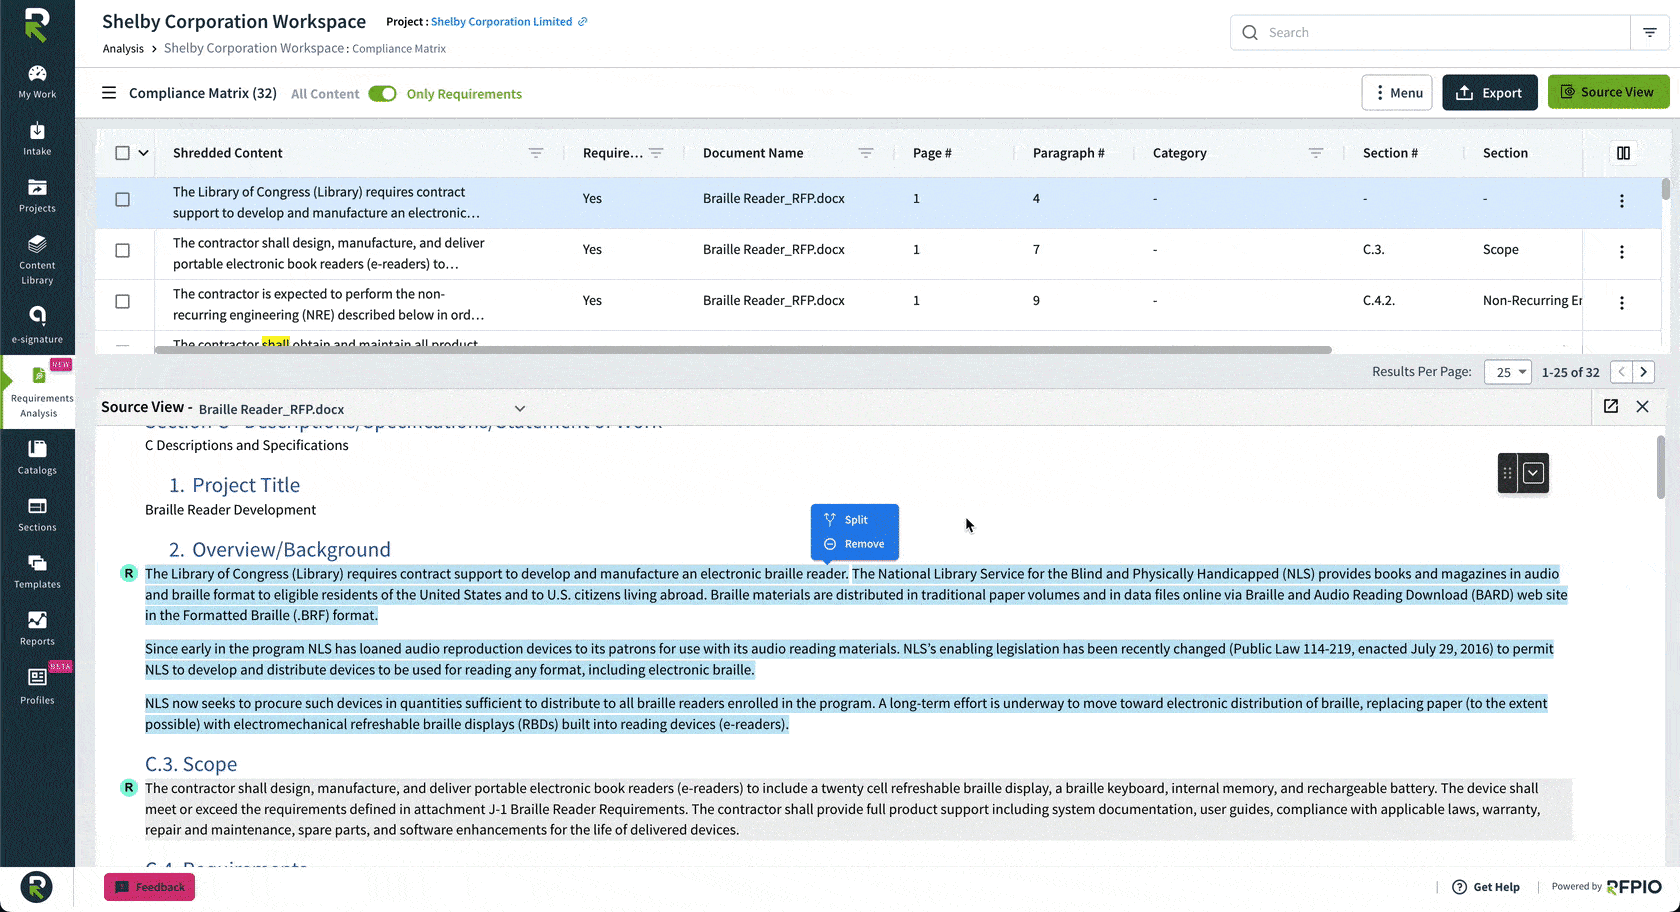Open Requirement column filter

pyautogui.click(x=656, y=153)
